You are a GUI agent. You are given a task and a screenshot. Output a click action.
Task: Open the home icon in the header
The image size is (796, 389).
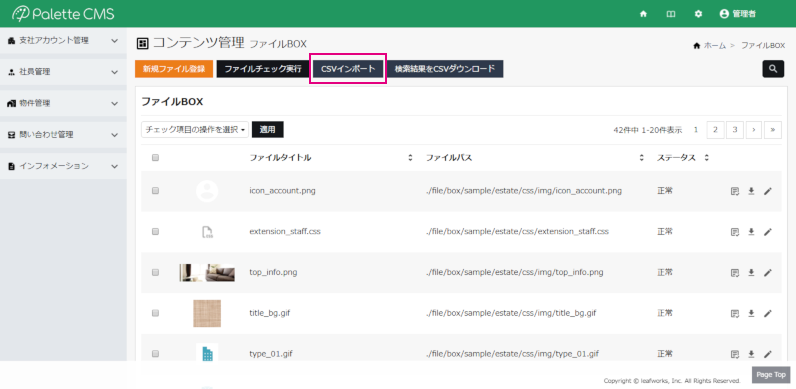point(643,14)
